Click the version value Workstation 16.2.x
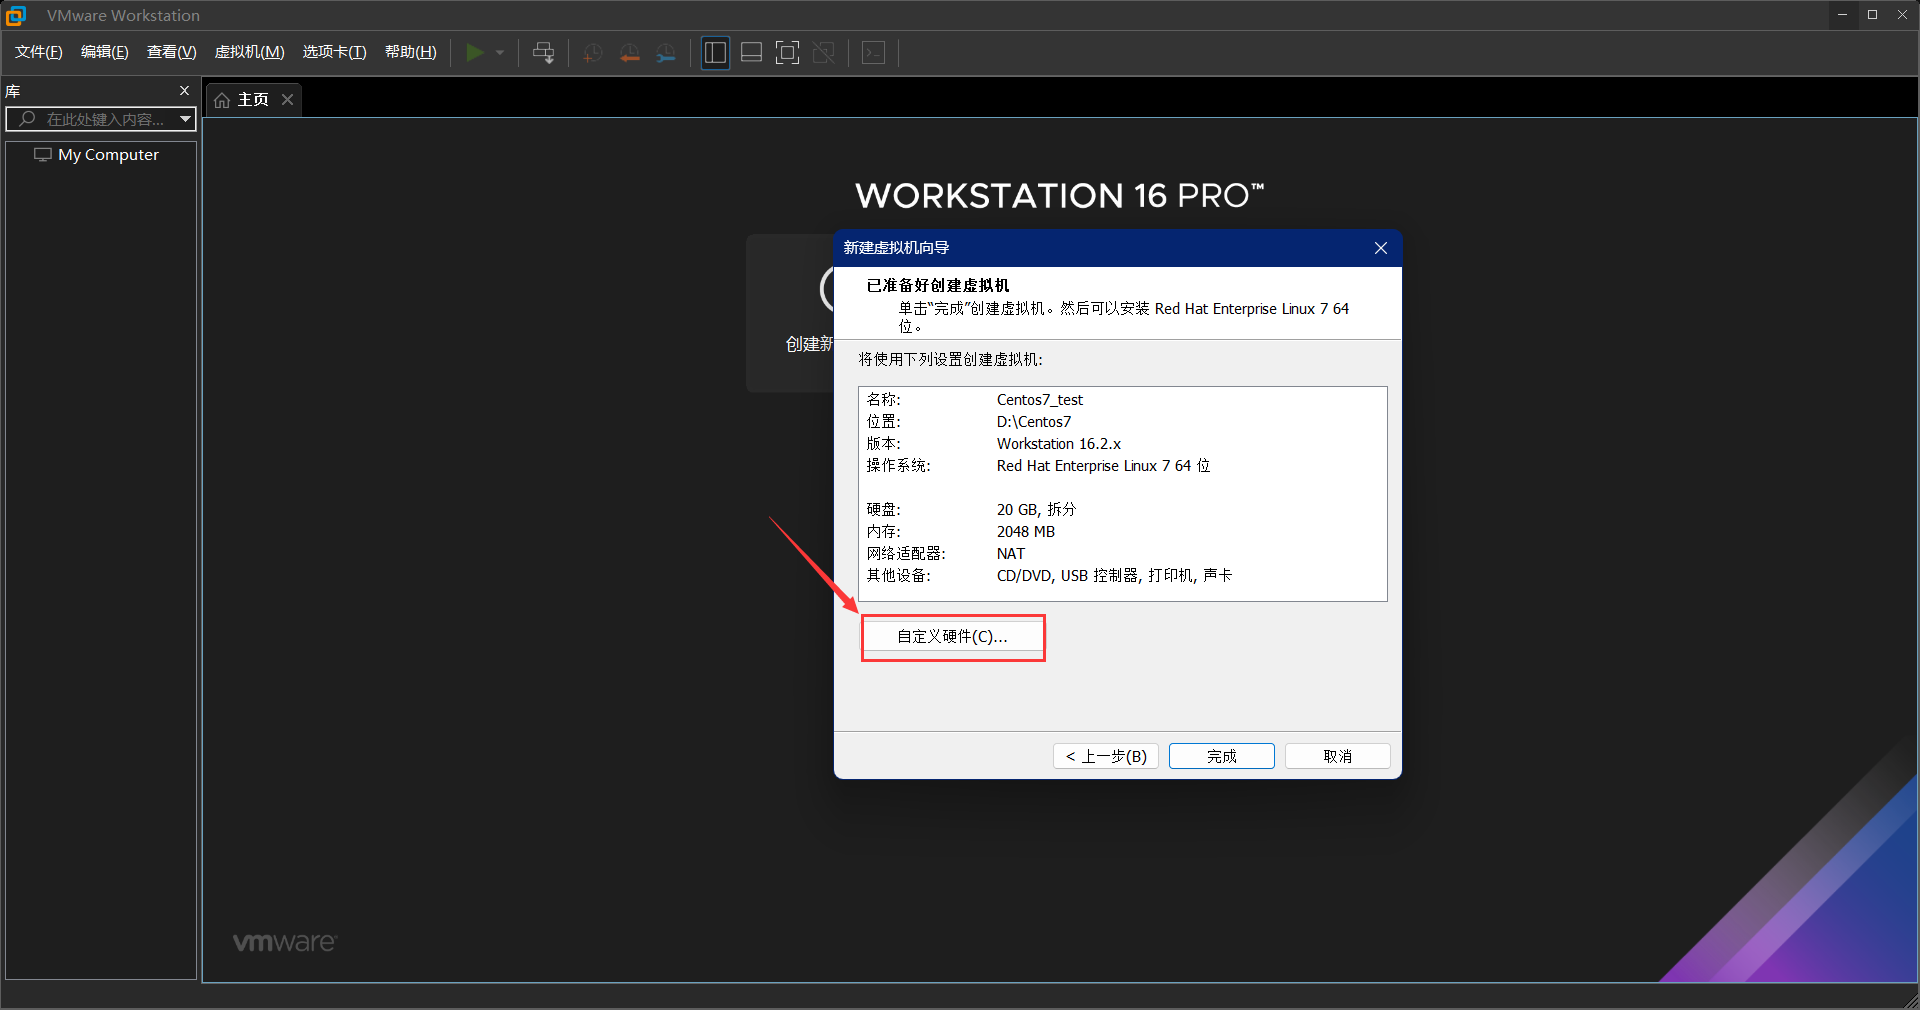Viewport: 1920px width, 1010px height. pos(1059,444)
